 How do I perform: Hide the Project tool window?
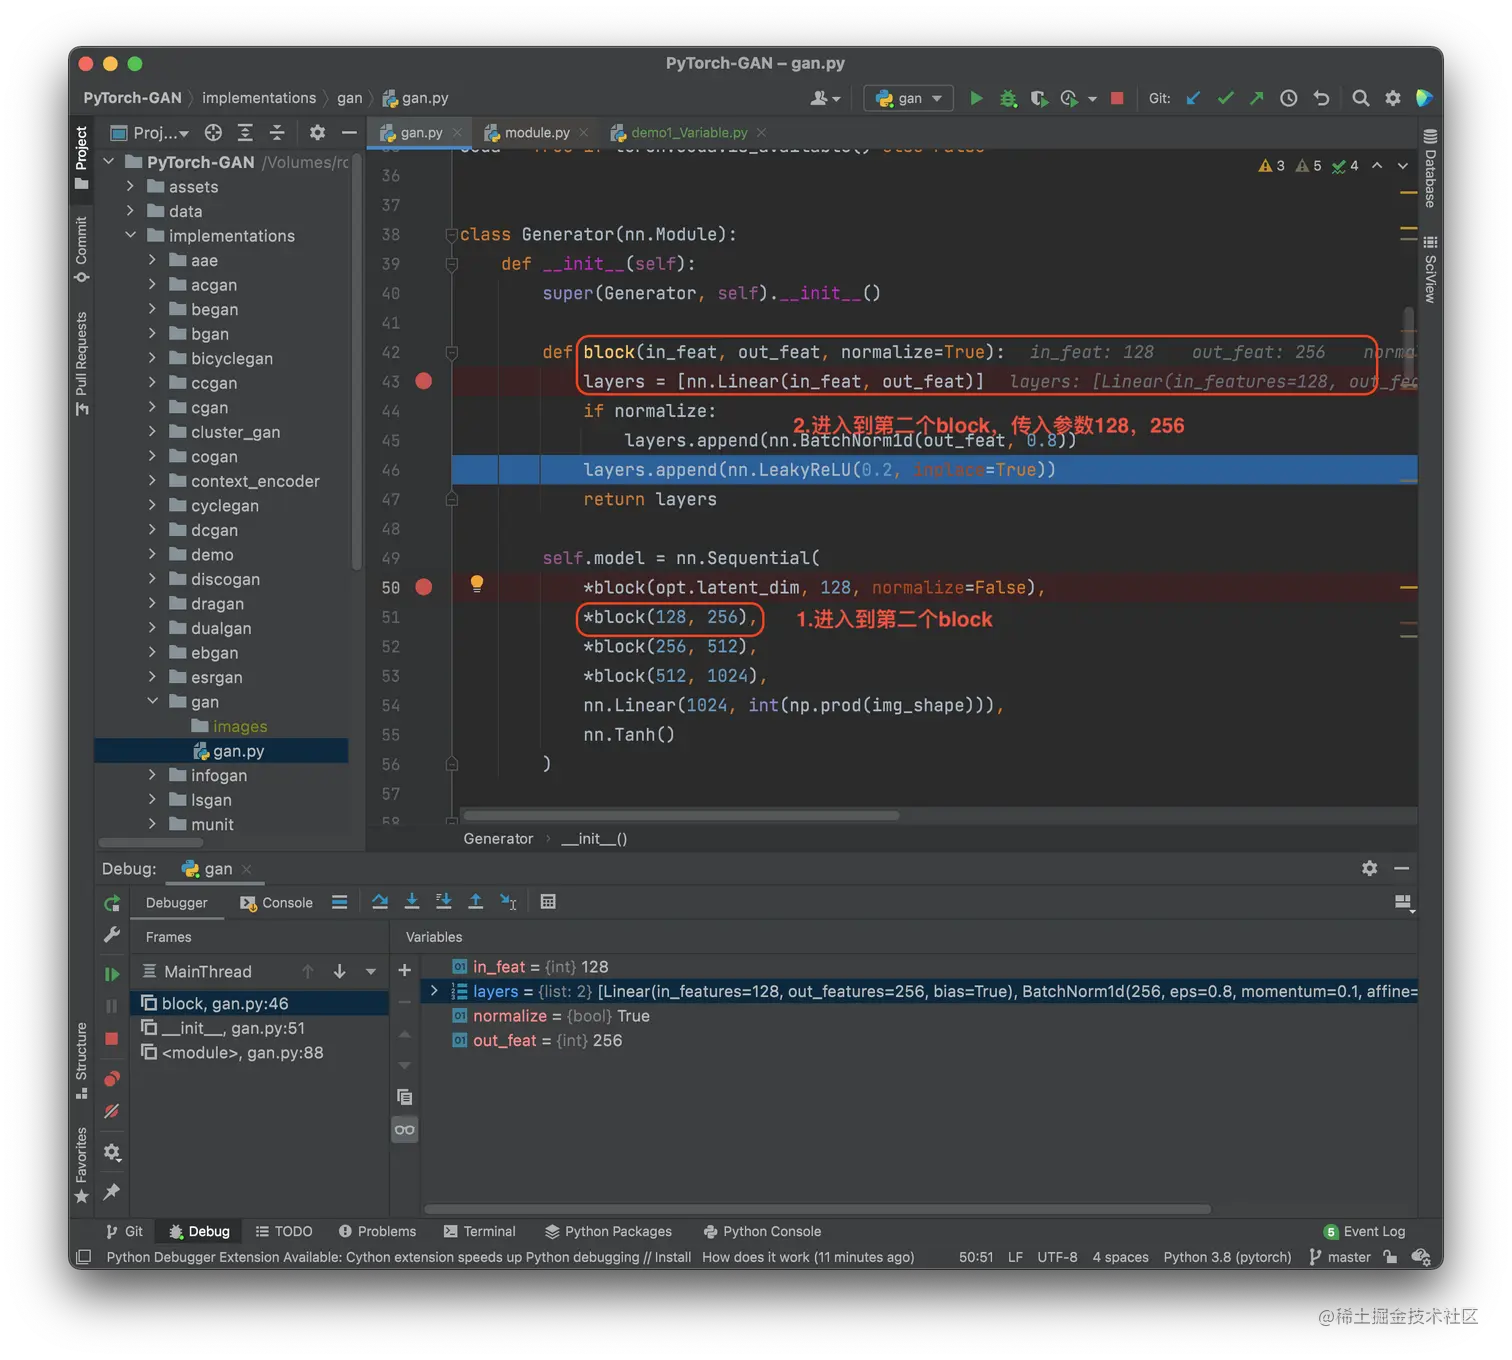[349, 132]
